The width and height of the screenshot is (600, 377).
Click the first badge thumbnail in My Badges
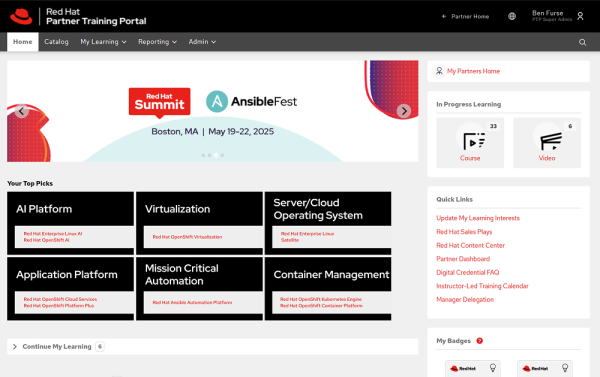pyautogui.click(x=473, y=369)
